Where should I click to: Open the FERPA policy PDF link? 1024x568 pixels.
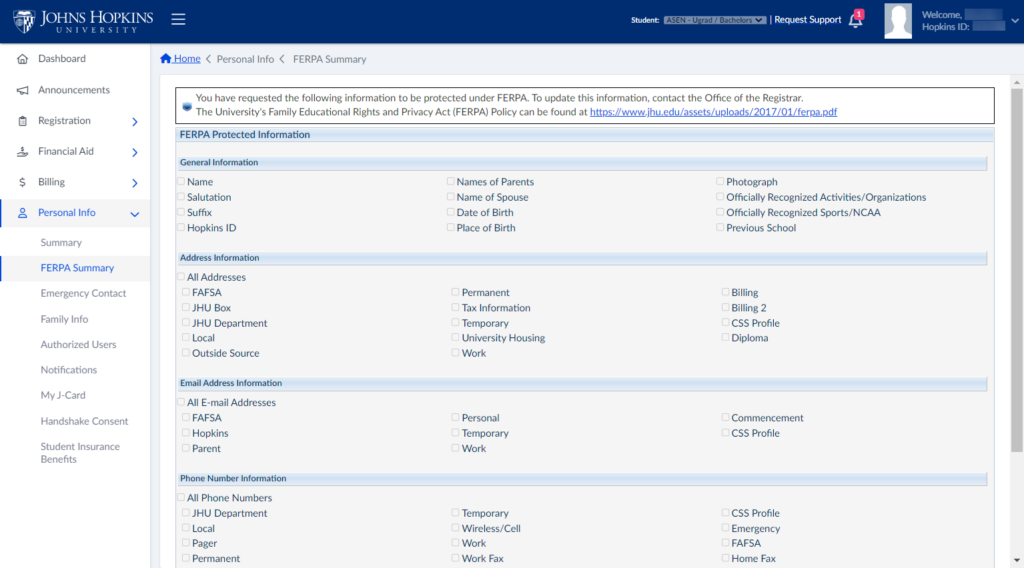click(713, 112)
